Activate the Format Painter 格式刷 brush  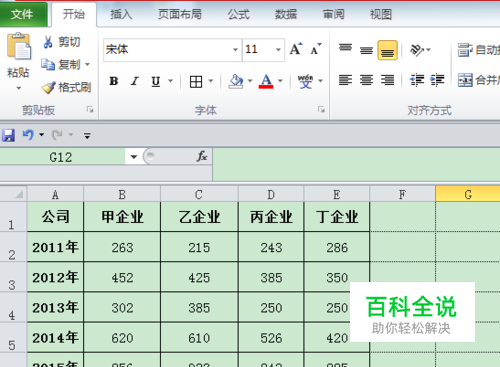pos(66,87)
